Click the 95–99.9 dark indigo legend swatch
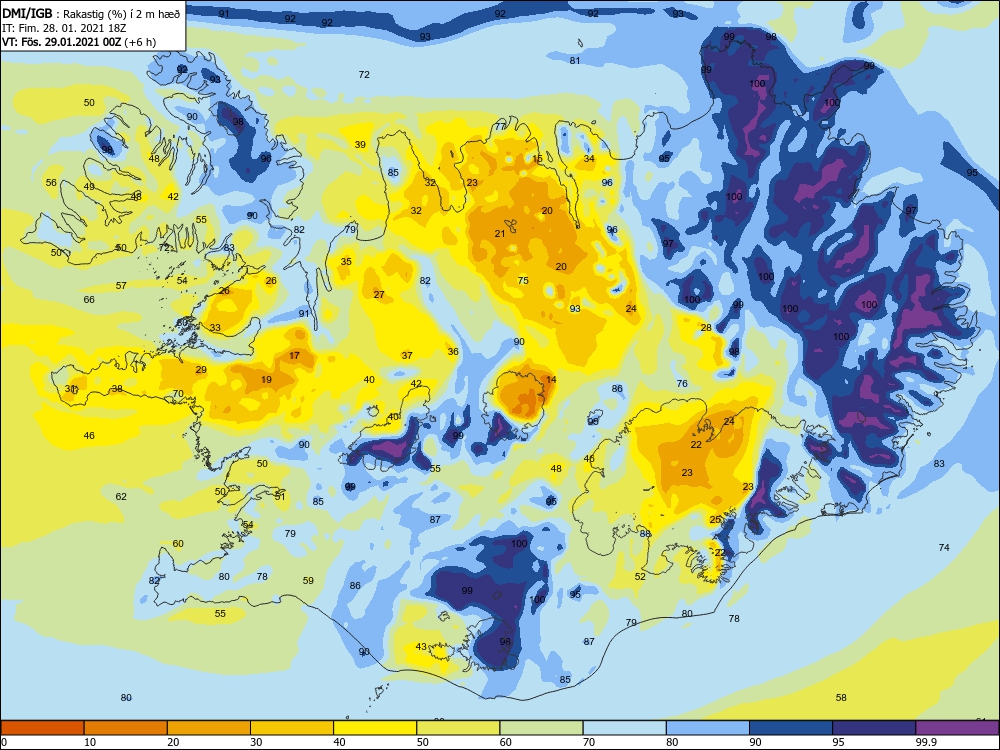Screen dimensions: 1000x750 [874, 728]
